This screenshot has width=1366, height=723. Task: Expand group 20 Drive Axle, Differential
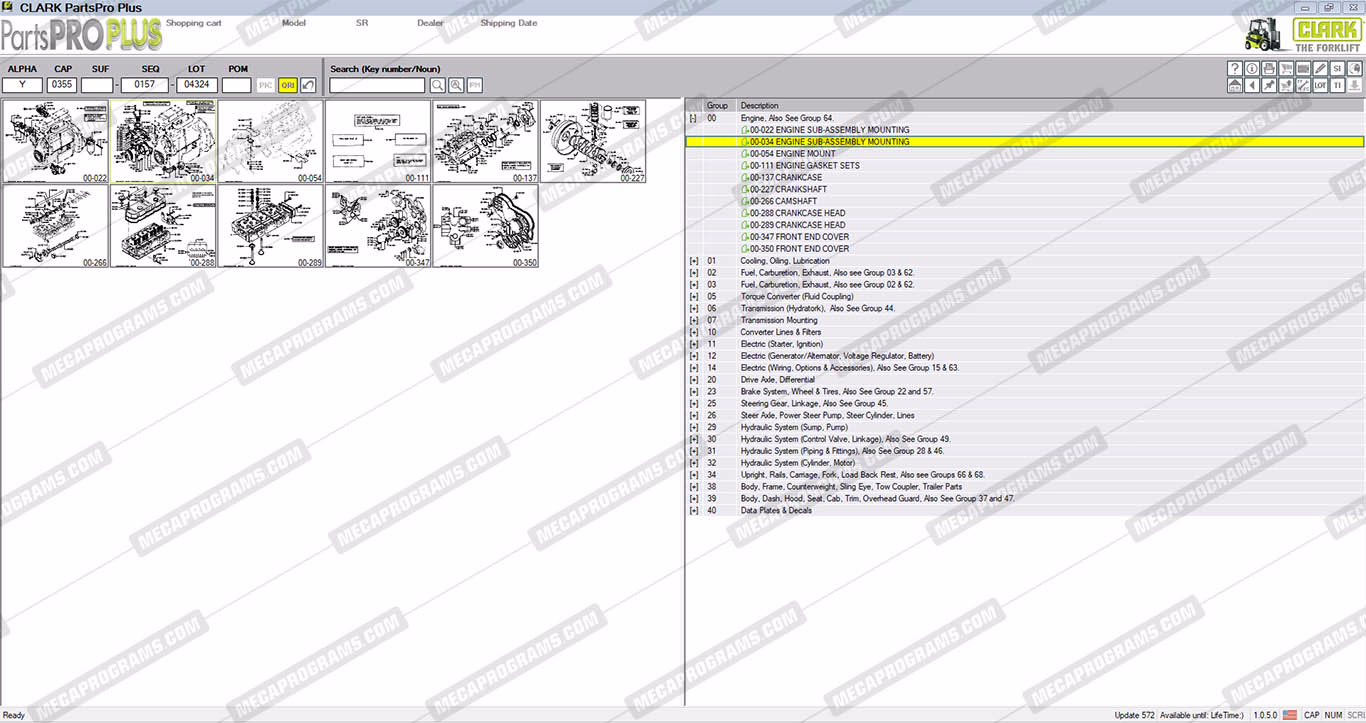tap(693, 380)
